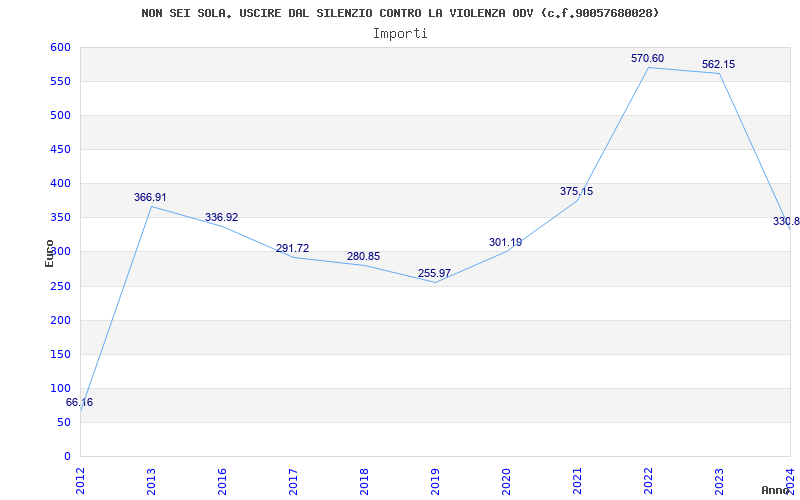800x500 pixels.
Task: Click the 0 y-axis tick label
Action: click(67, 456)
